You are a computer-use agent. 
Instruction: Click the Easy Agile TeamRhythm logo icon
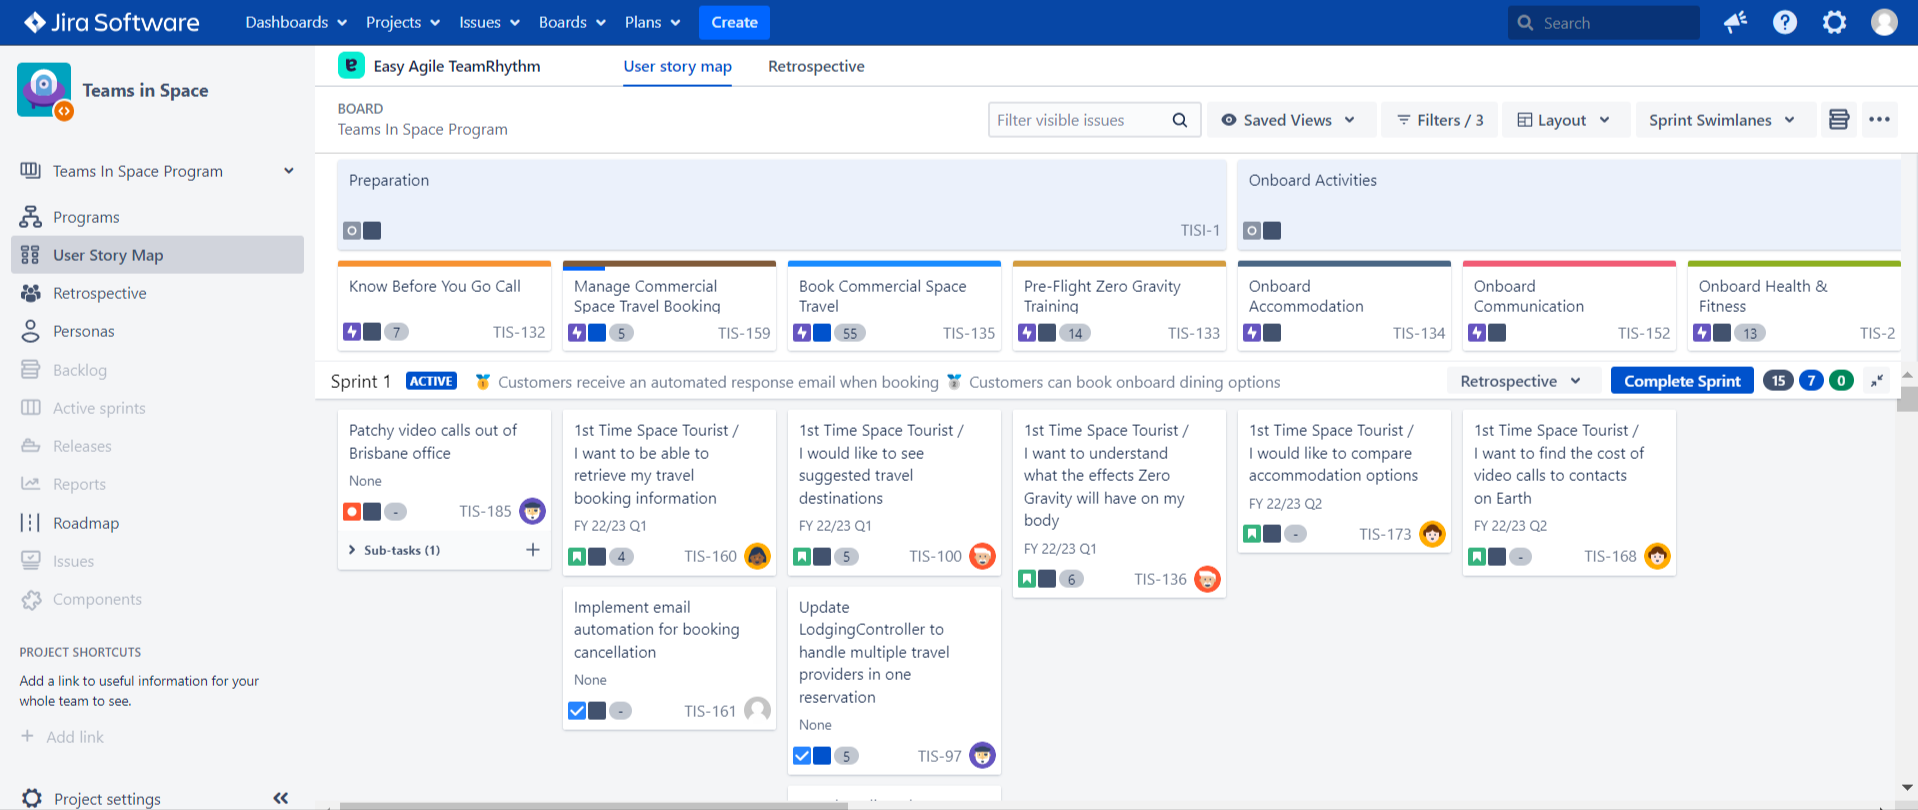[351, 66]
